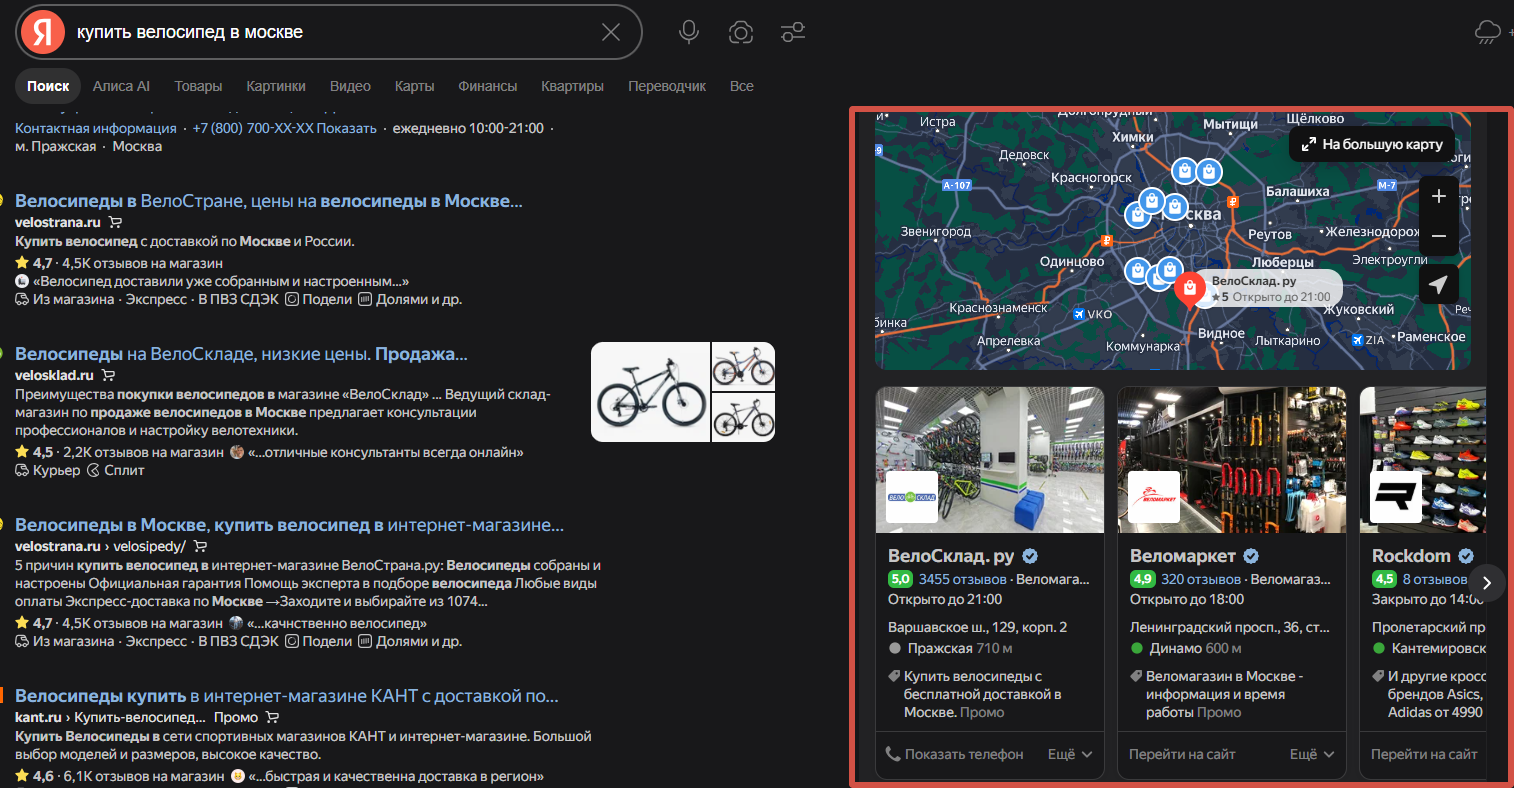Open the Все tab for more services
Image resolution: width=1514 pixels, height=788 pixels.
tap(742, 86)
